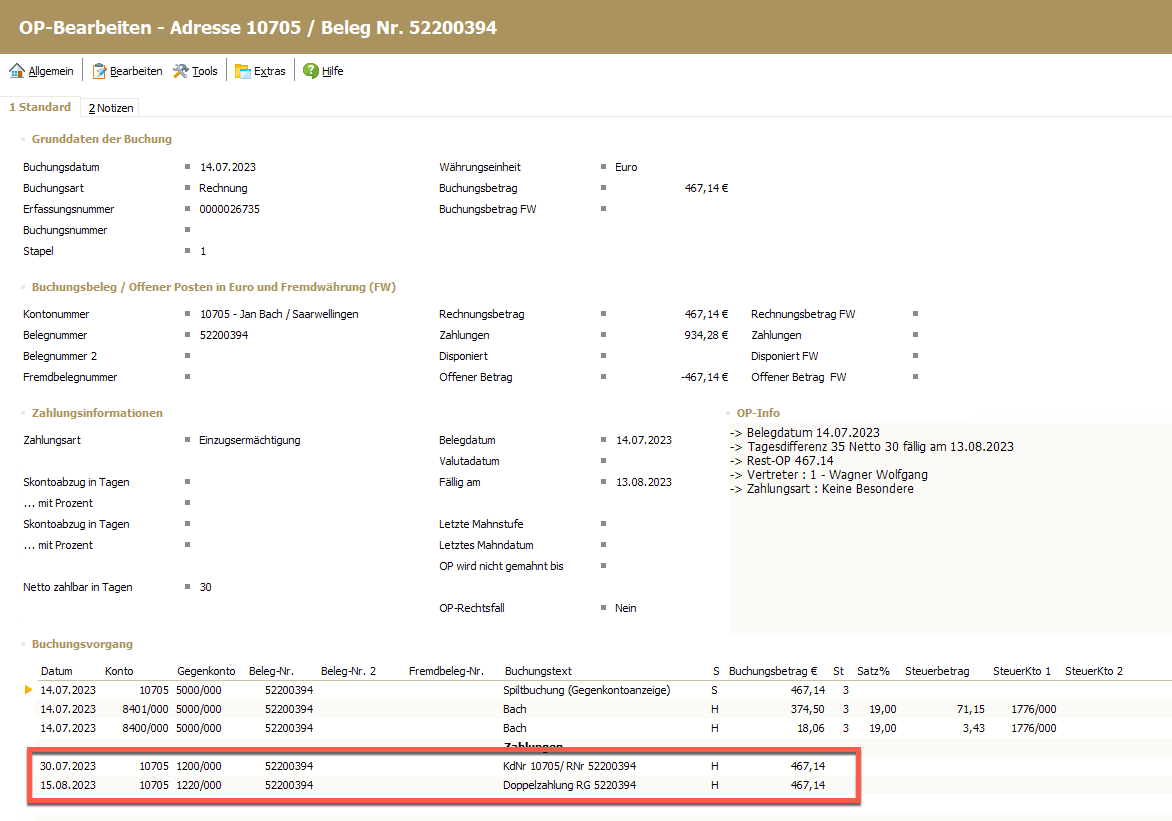Click the Allgemein house icon

click(x=17, y=71)
